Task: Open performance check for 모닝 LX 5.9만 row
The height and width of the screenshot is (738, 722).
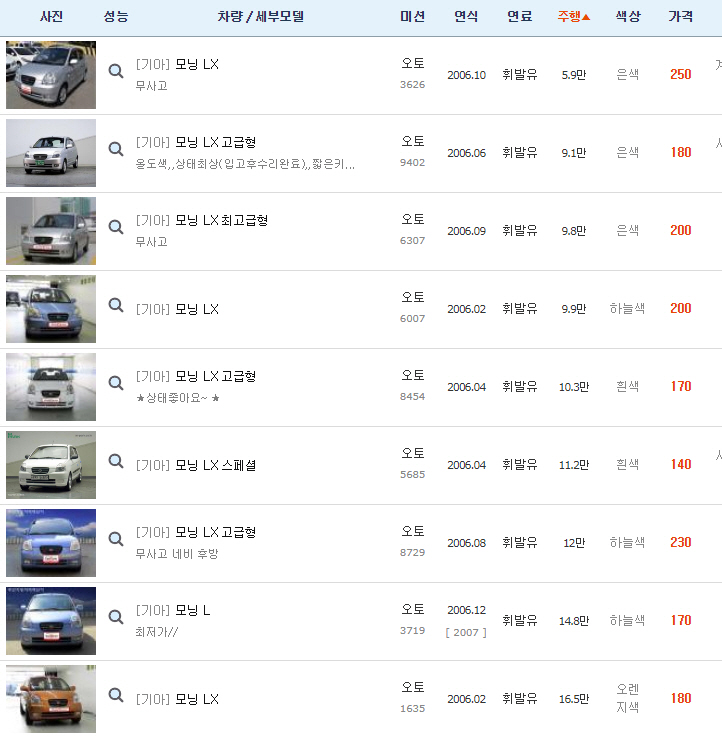Action: 116,71
